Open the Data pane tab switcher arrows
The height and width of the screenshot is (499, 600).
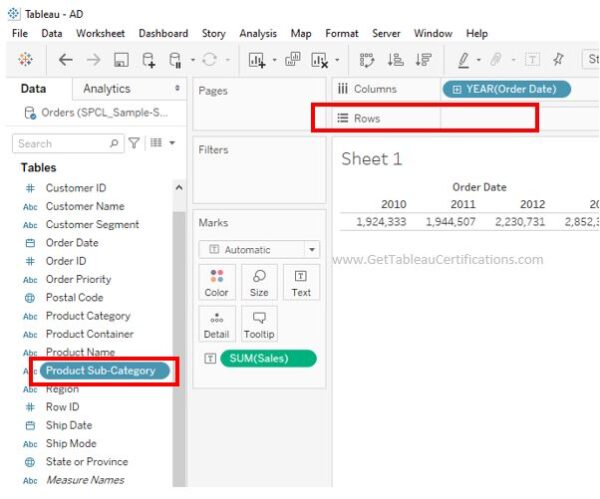[x=177, y=88]
